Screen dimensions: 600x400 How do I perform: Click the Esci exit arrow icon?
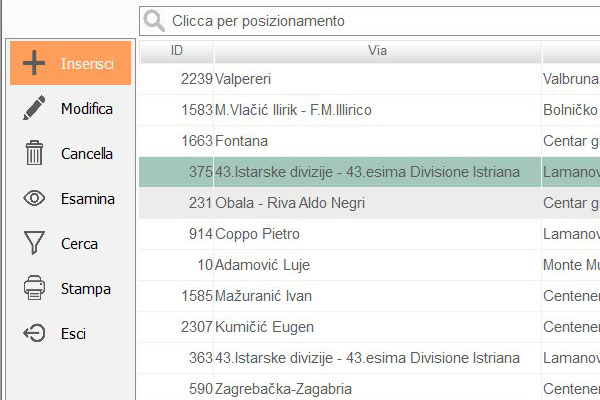point(35,334)
